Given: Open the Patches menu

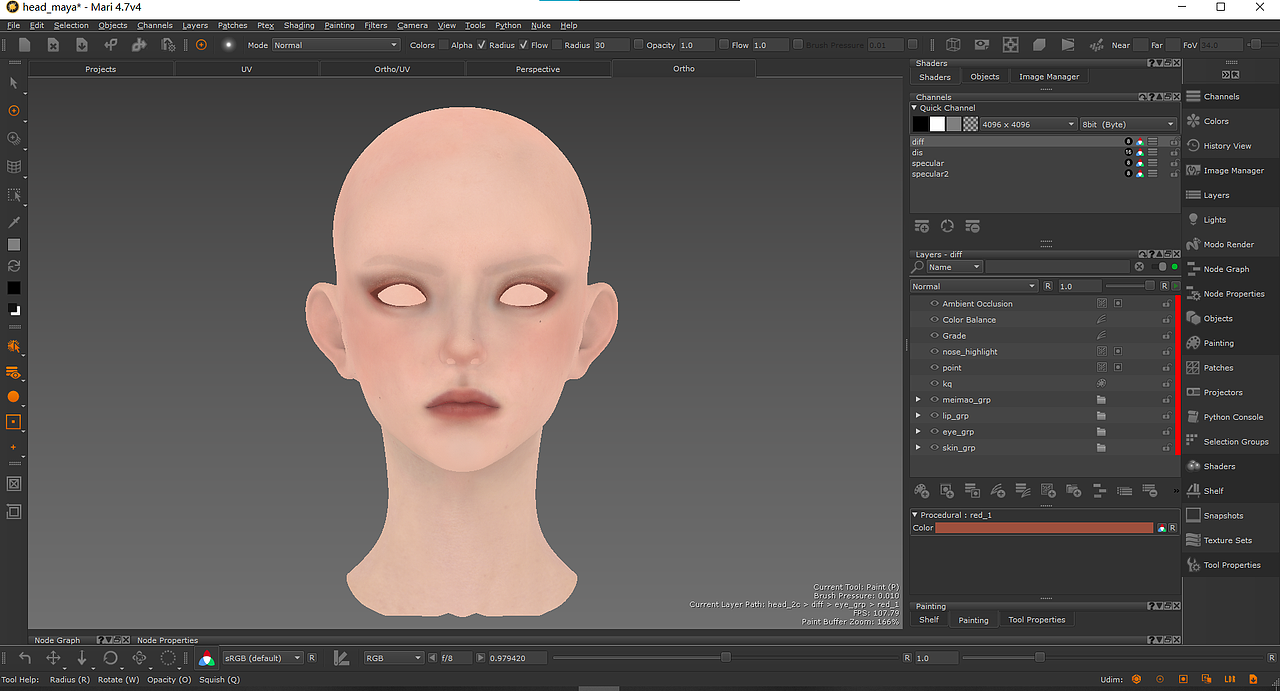Looking at the screenshot, I should pos(233,25).
